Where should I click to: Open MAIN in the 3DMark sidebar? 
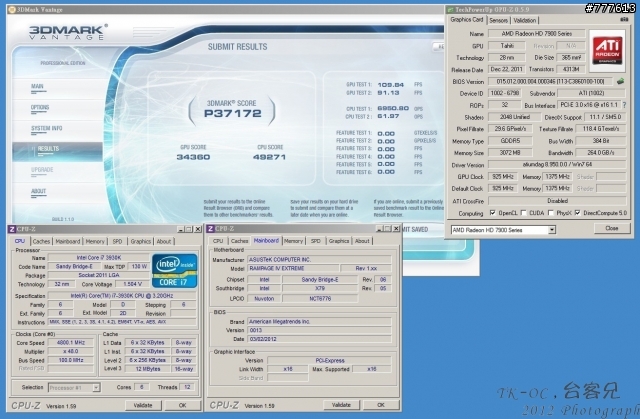click(x=38, y=87)
